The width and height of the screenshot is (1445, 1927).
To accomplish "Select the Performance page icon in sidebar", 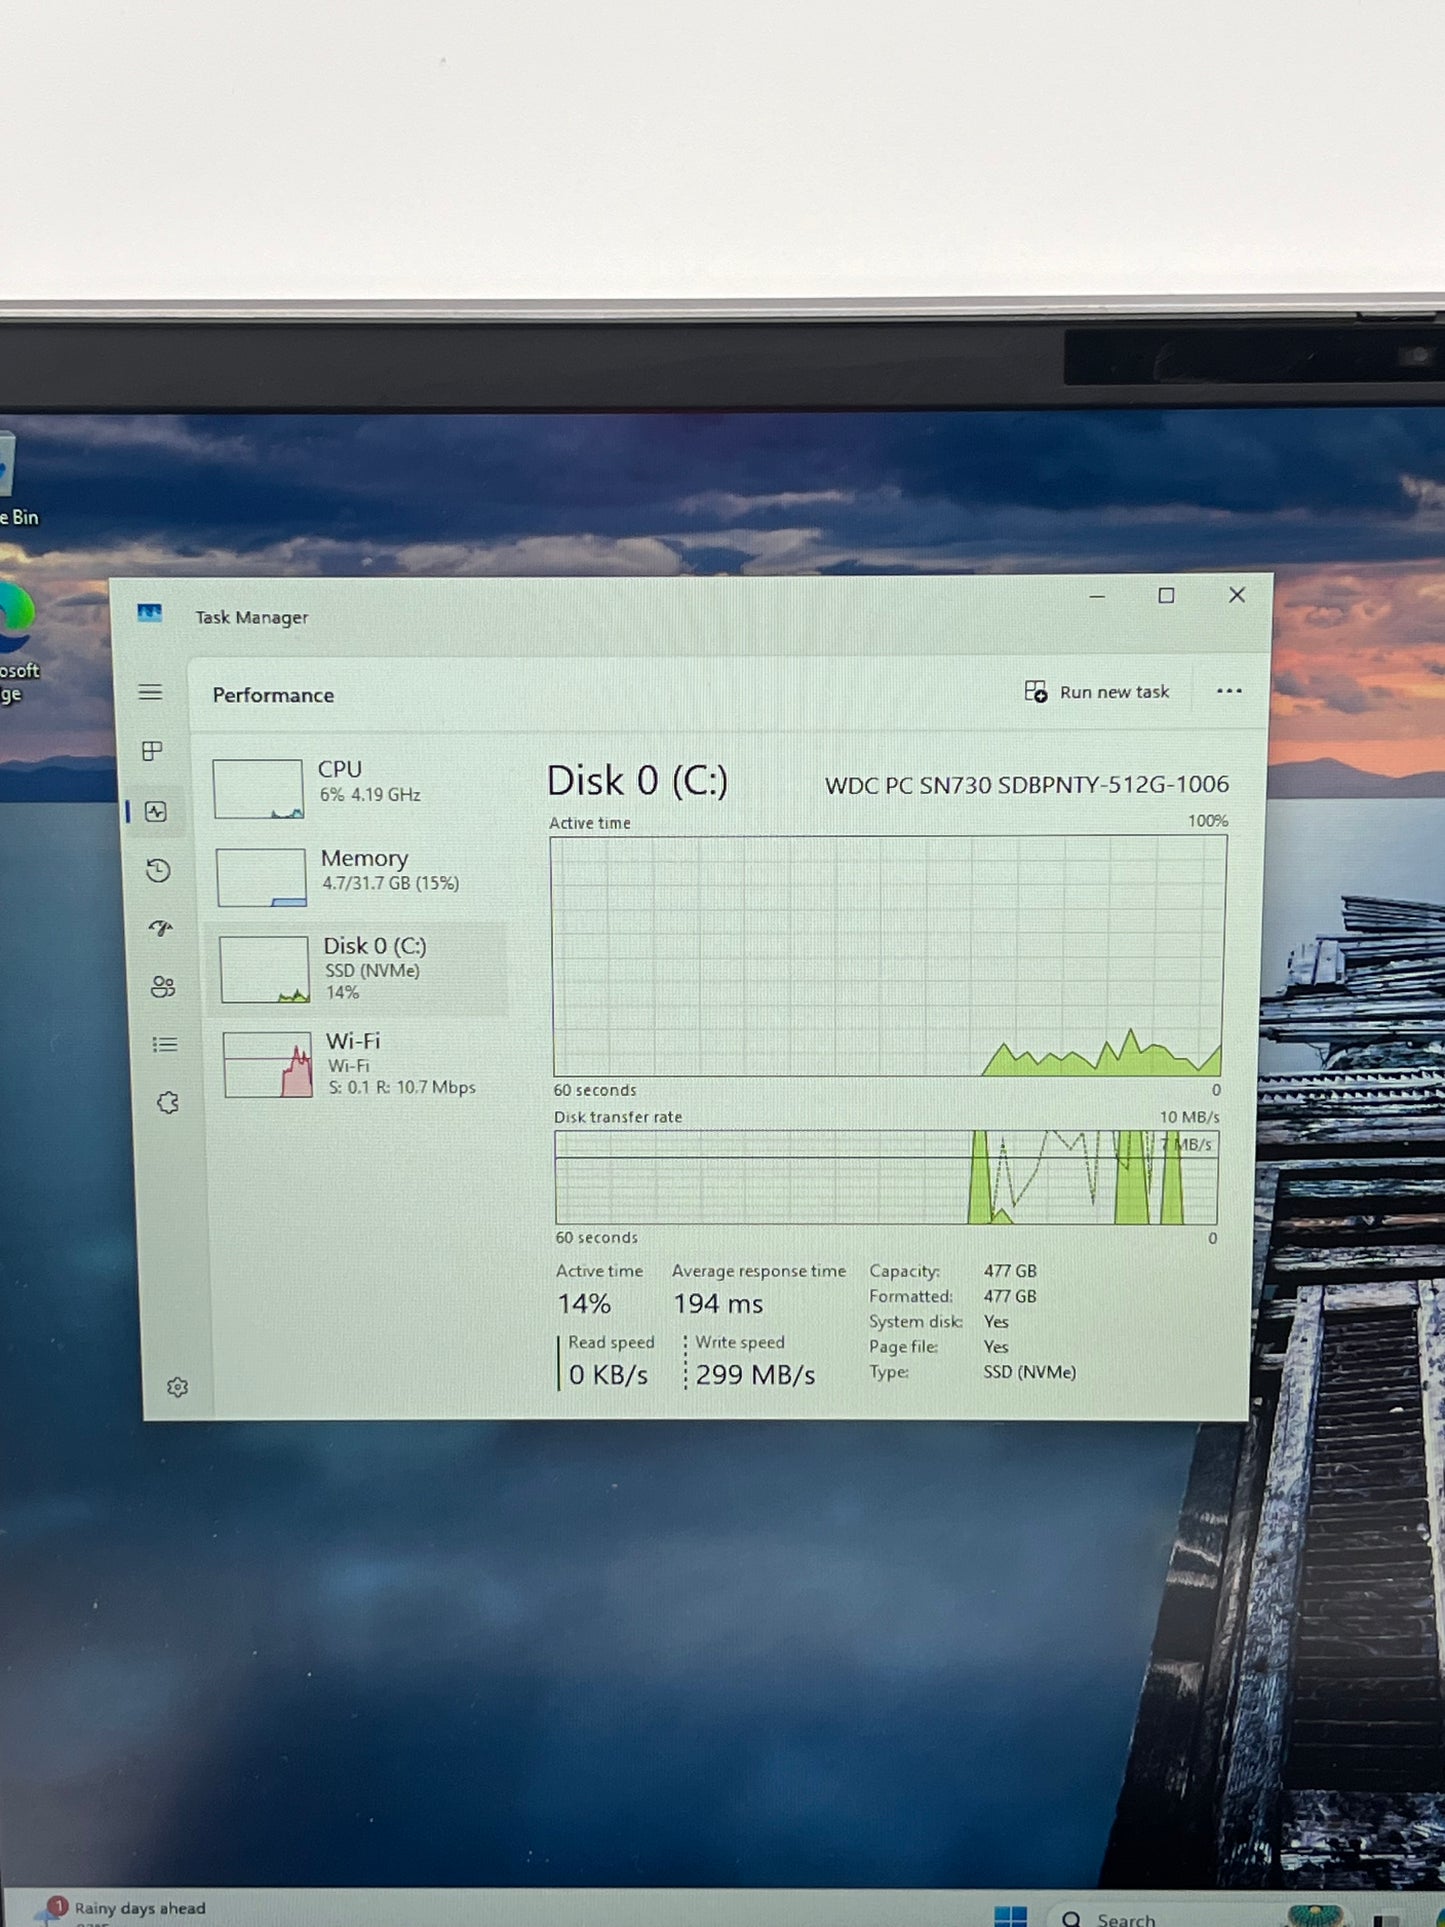I will pos(156,811).
